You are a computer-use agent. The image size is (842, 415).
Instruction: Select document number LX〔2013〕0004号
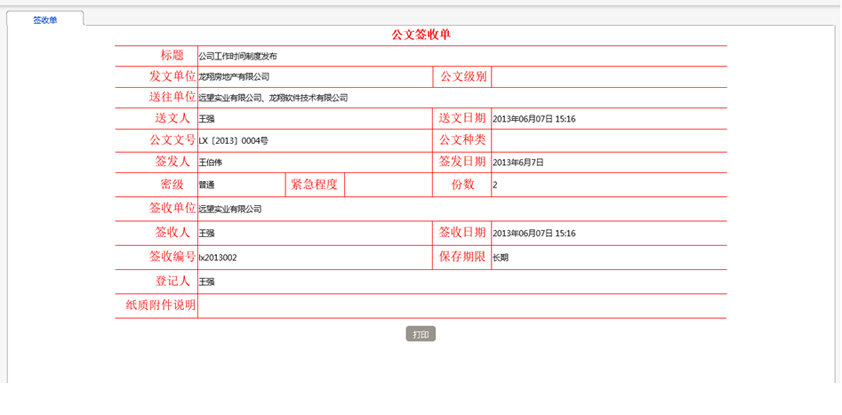pyautogui.click(x=233, y=141)
